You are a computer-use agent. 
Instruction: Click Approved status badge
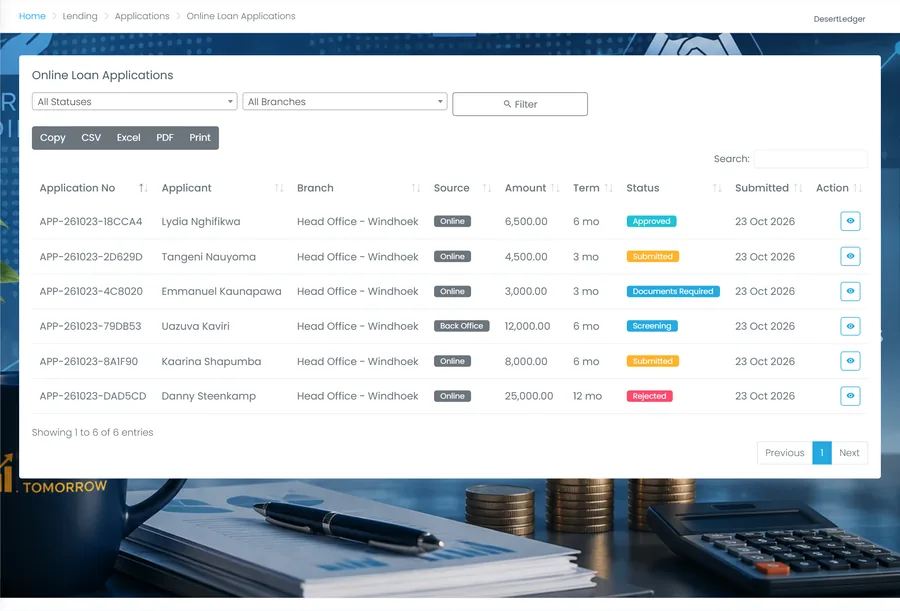coord(651,221)
